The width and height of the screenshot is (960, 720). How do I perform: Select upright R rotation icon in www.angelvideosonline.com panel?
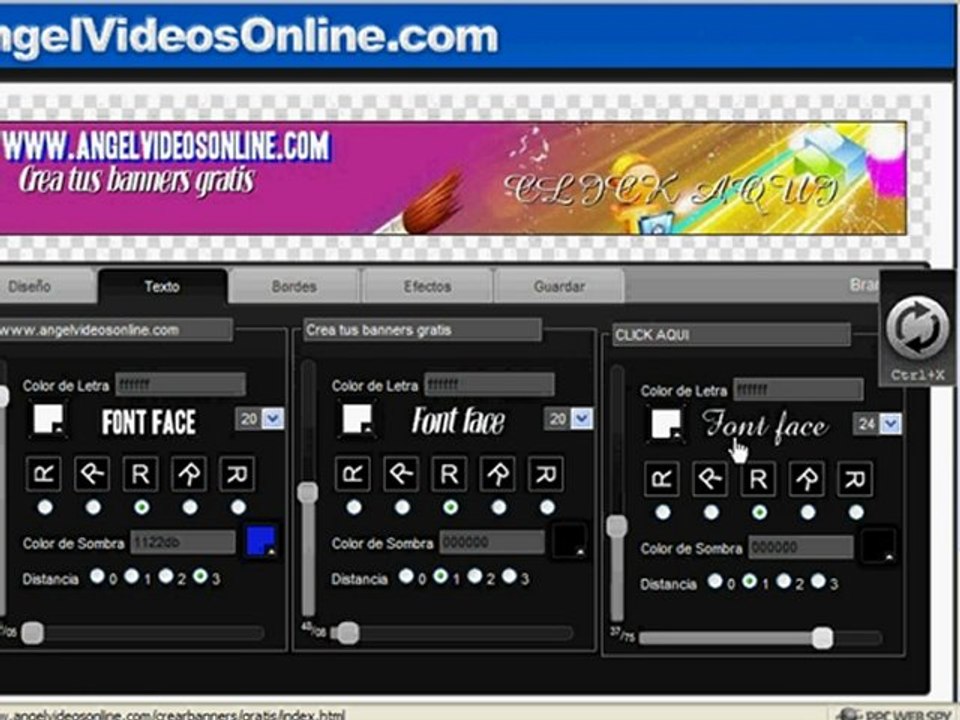141,473
